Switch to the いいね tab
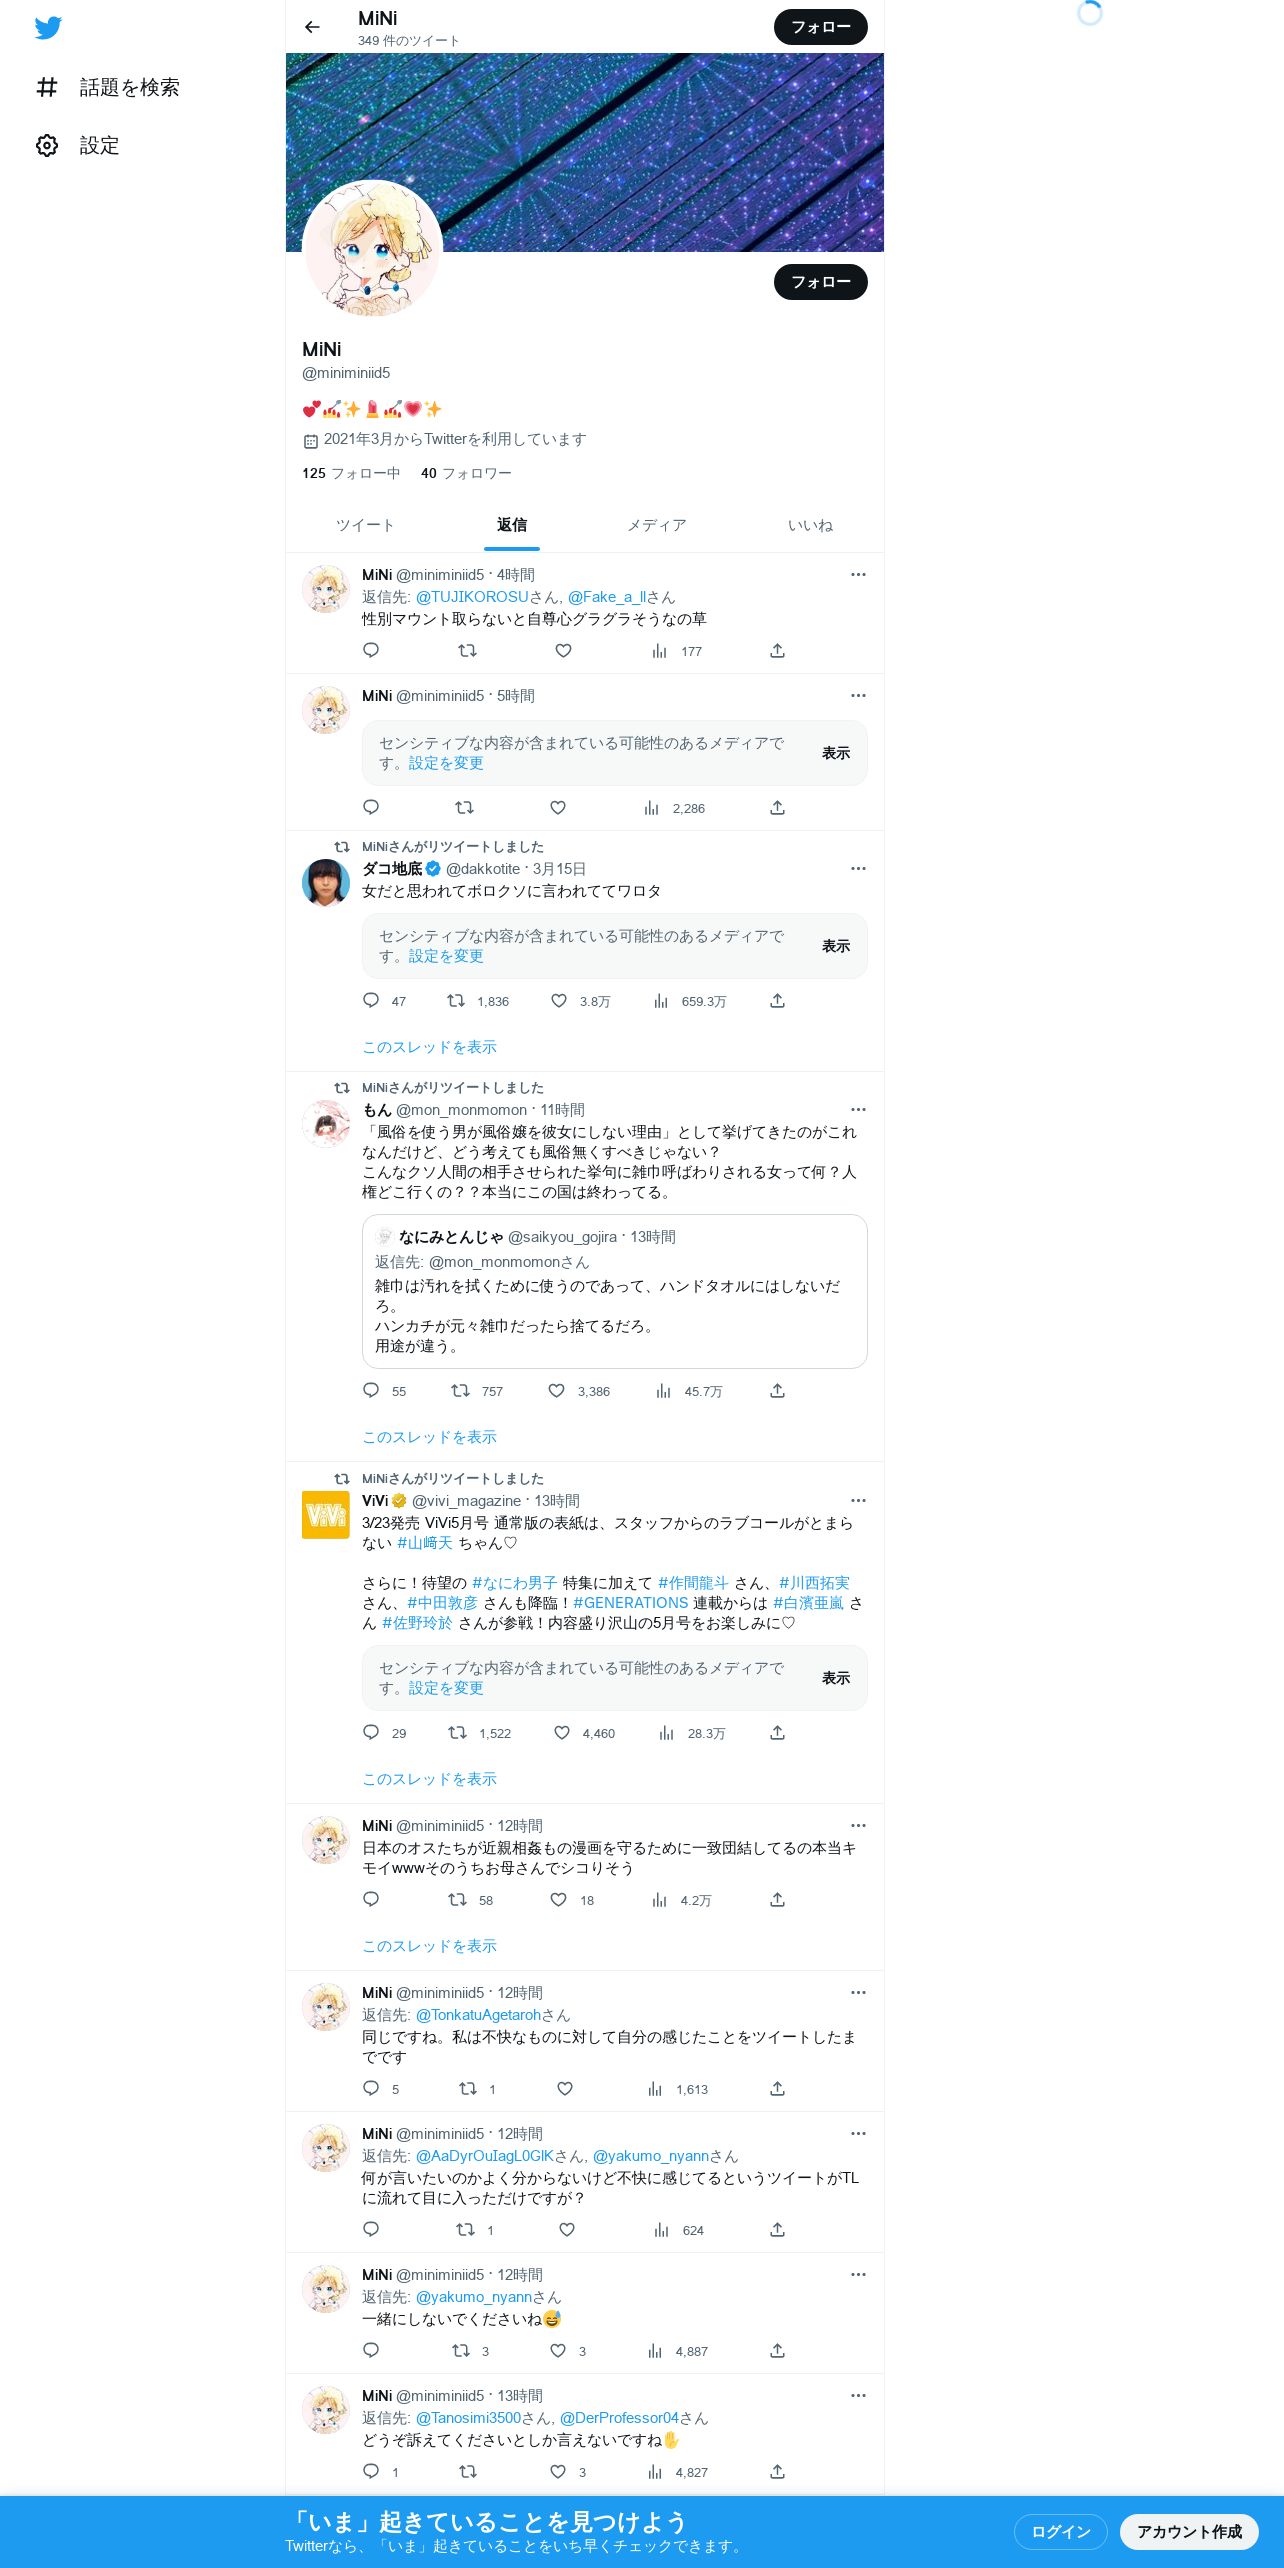This screenshot has height=2568, width=1284. pos(810,526)
